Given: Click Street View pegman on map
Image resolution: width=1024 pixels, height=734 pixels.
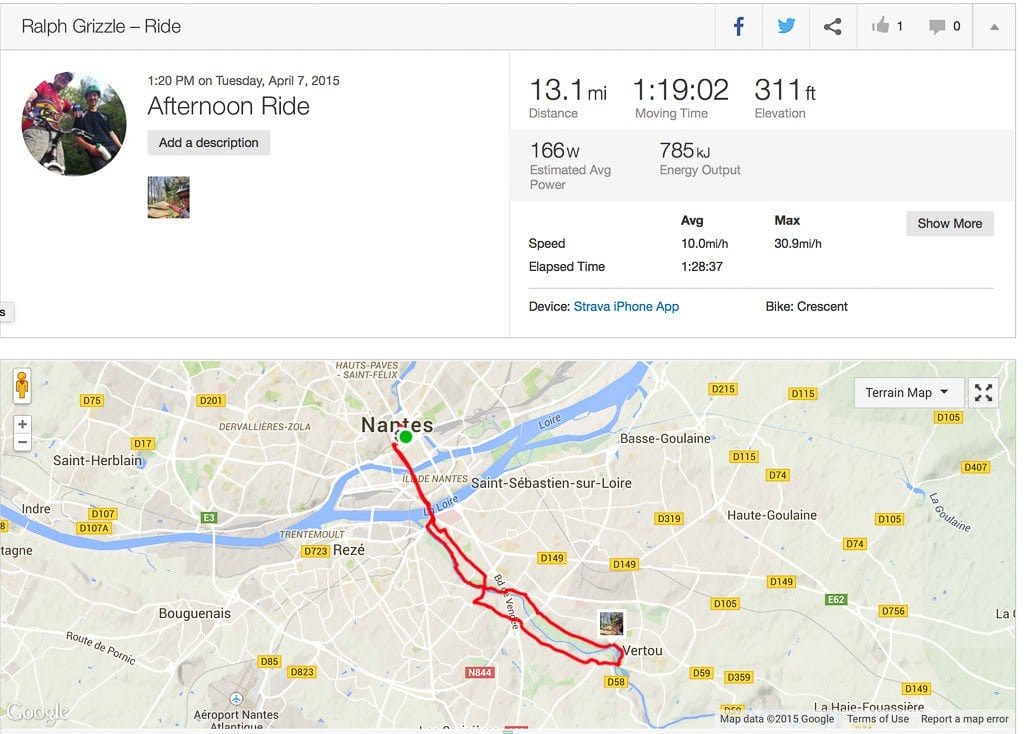Looking at the screenshot, I should pos(22,385).
